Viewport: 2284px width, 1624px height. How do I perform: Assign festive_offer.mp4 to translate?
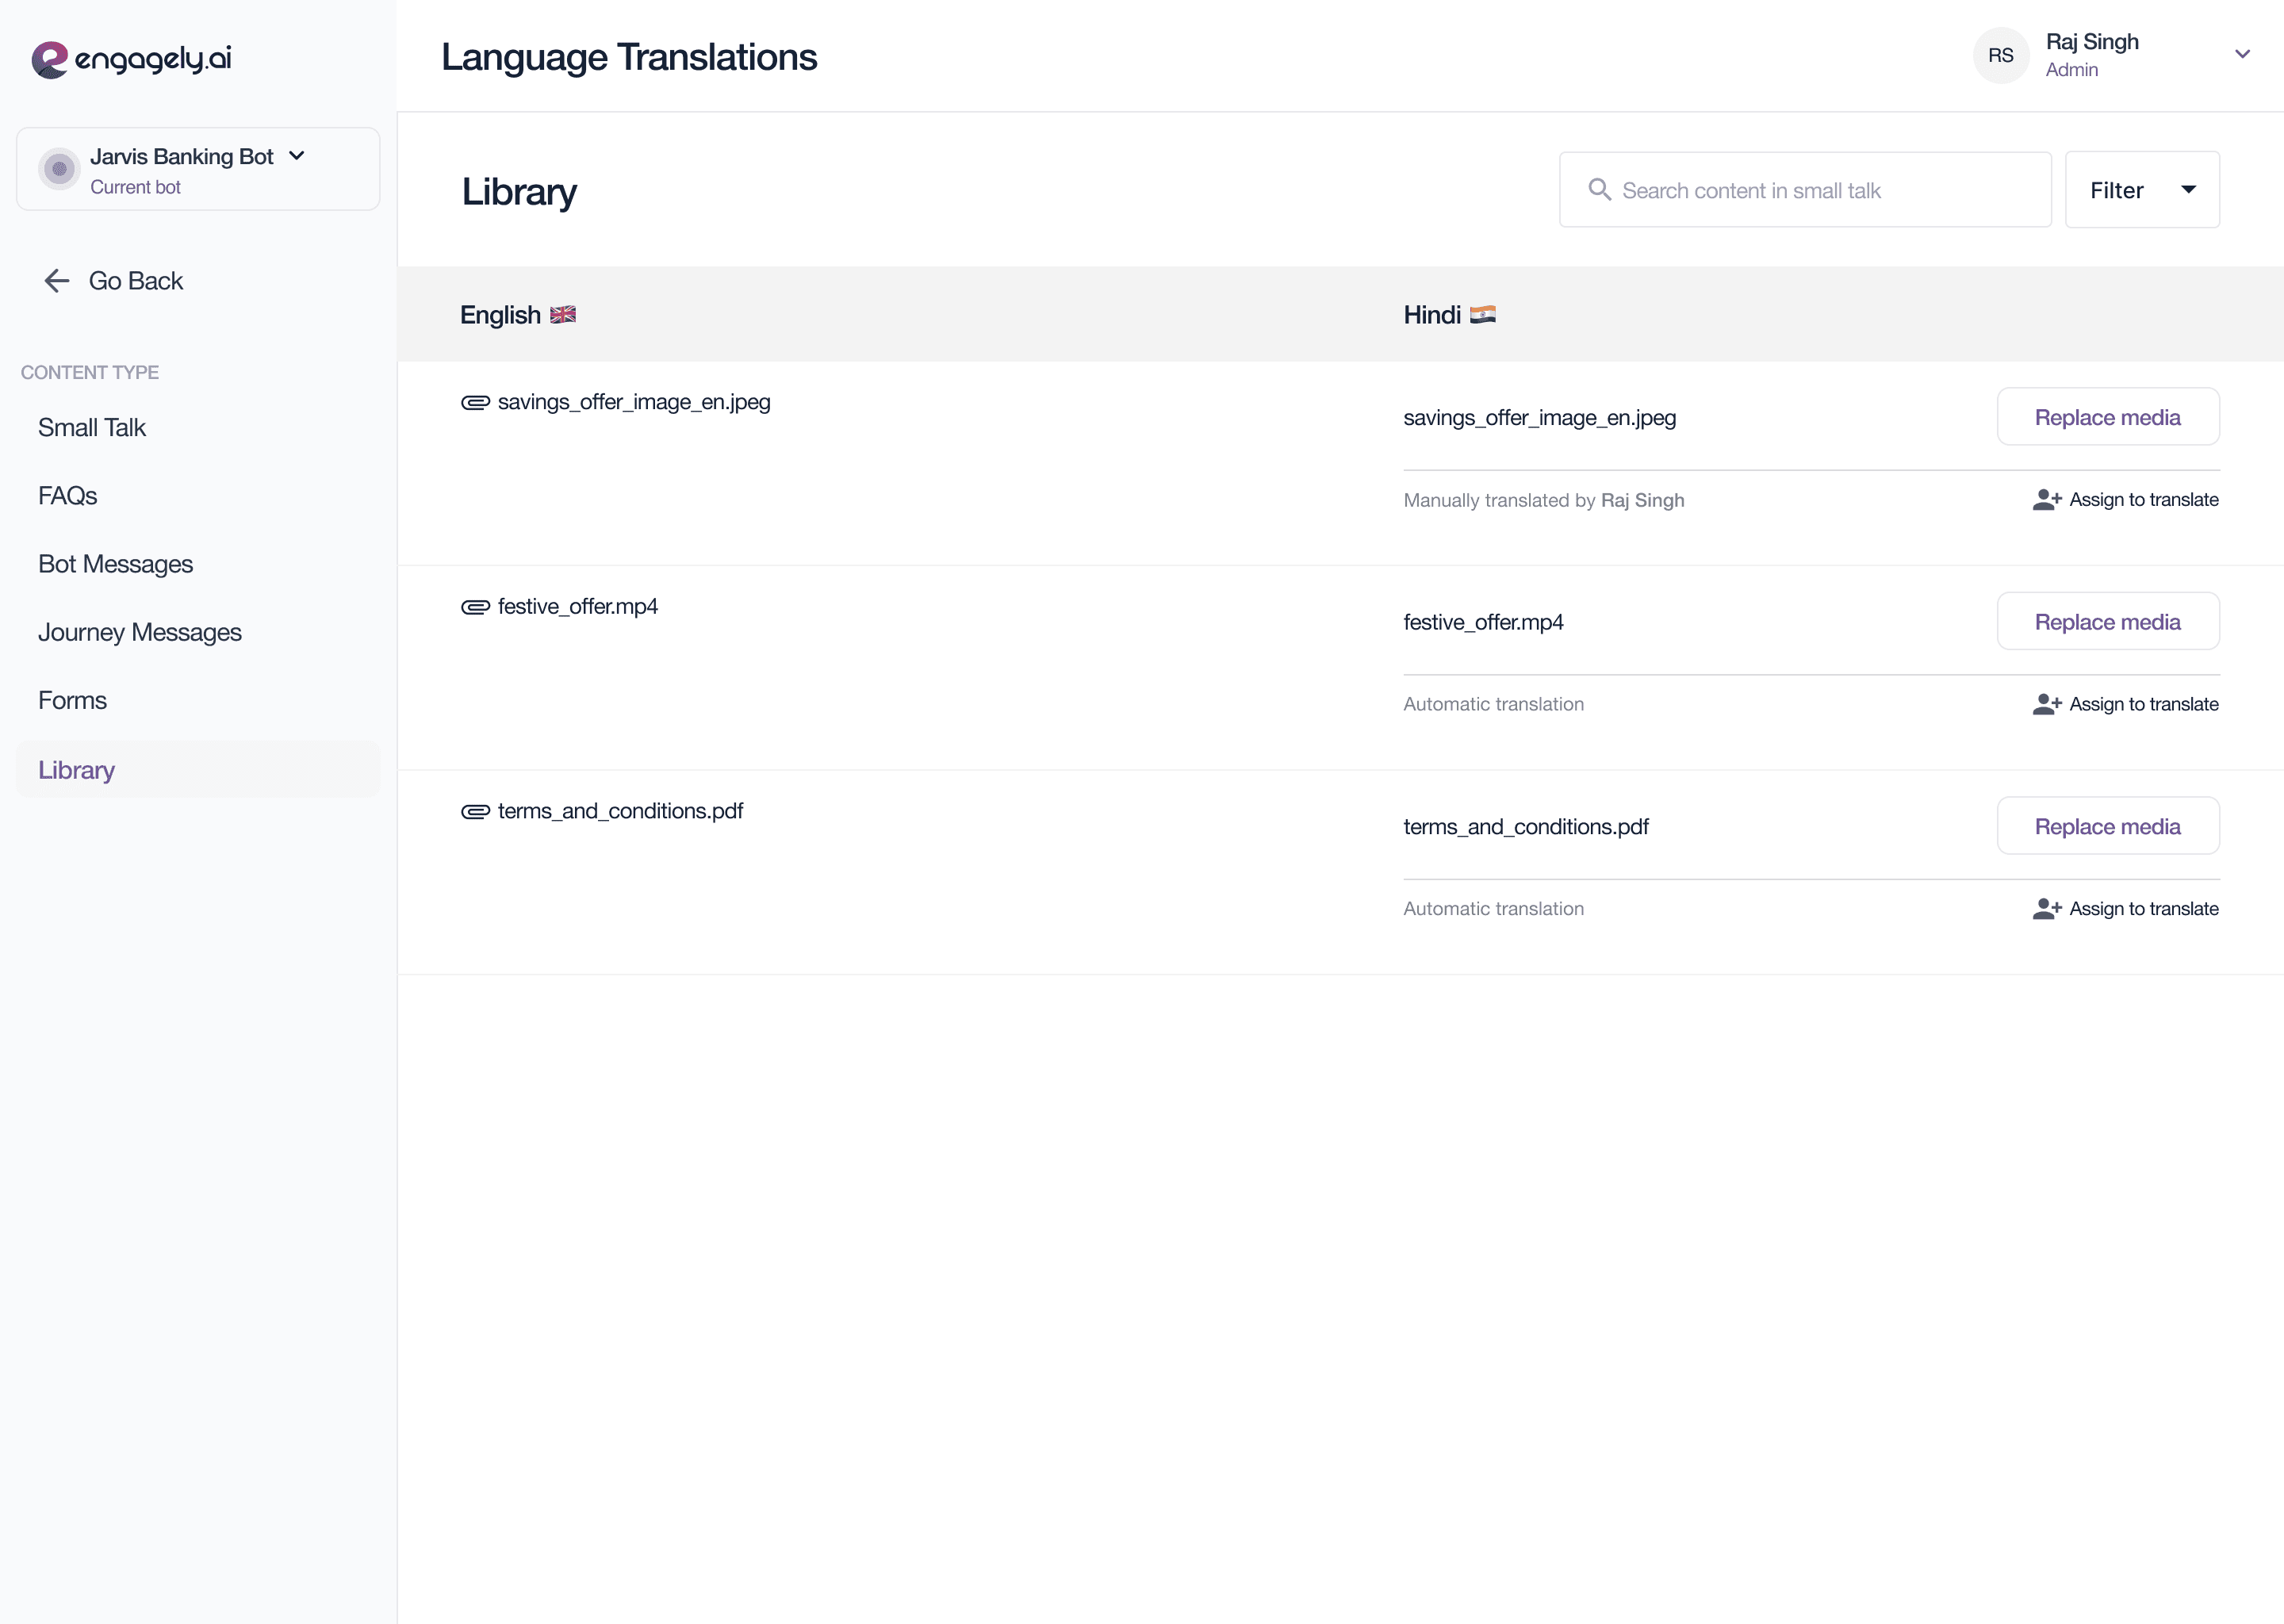click(2125, 704)
